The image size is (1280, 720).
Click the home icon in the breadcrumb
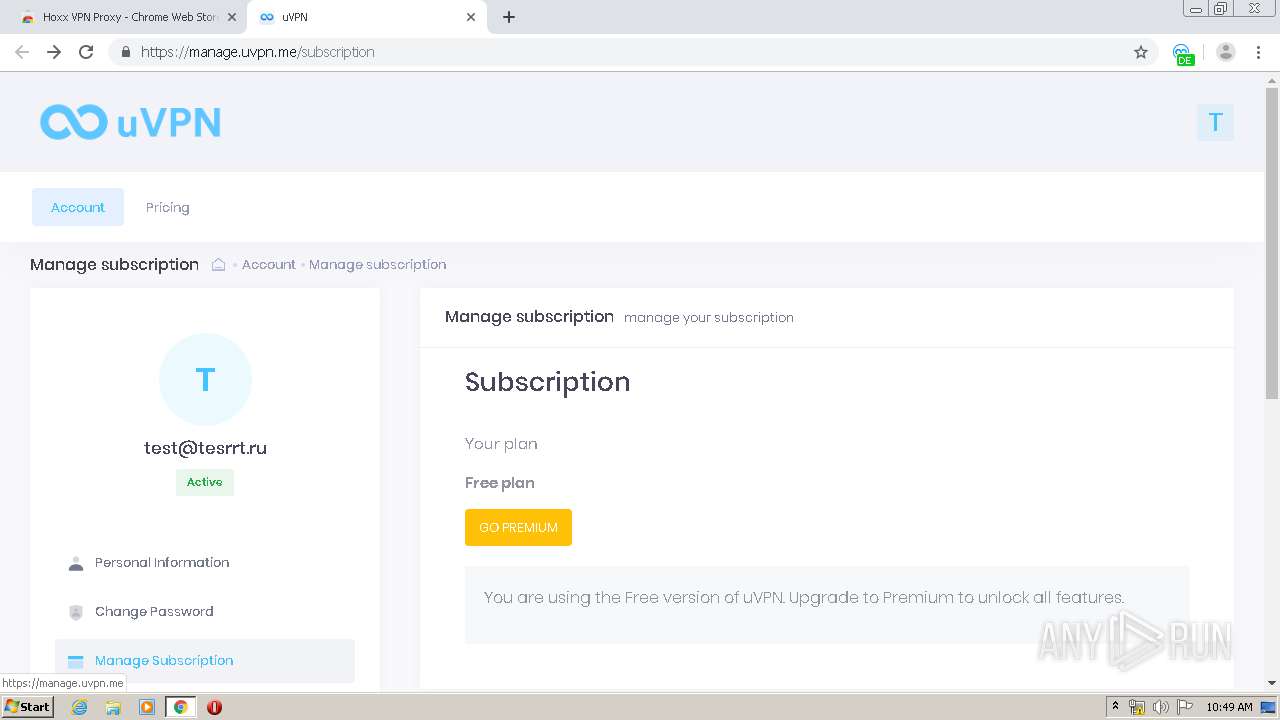pyautogui.click(x=218, y=264)
